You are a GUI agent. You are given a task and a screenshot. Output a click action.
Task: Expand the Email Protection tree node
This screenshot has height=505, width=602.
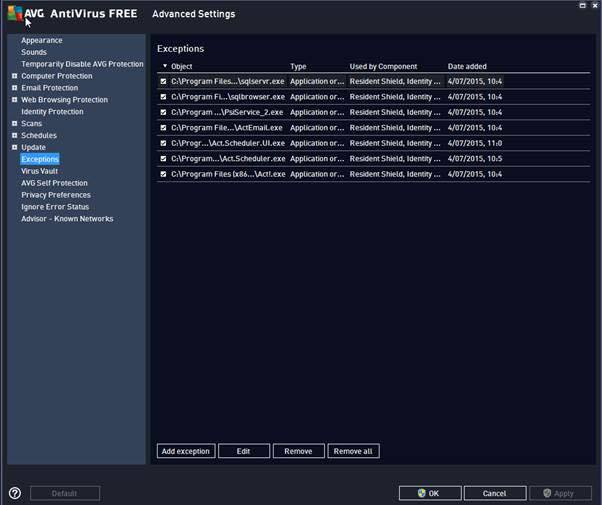pos(15,88)
